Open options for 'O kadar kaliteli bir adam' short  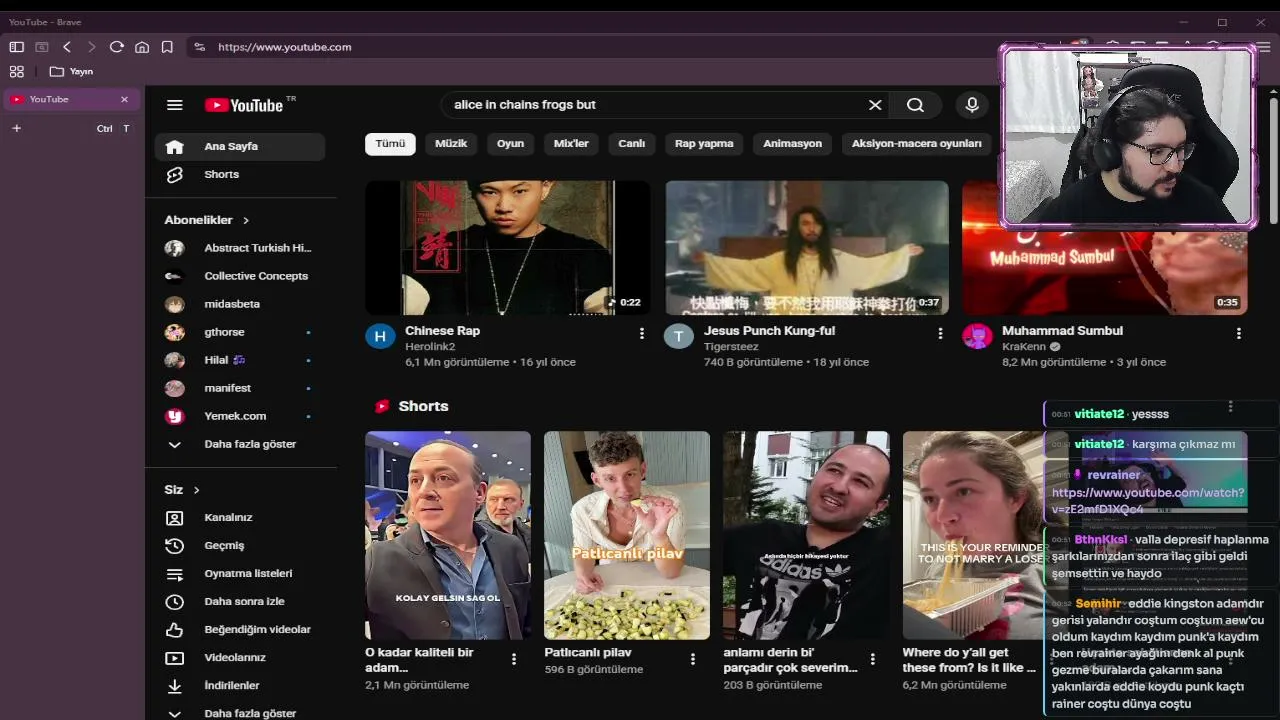point(514,659)
